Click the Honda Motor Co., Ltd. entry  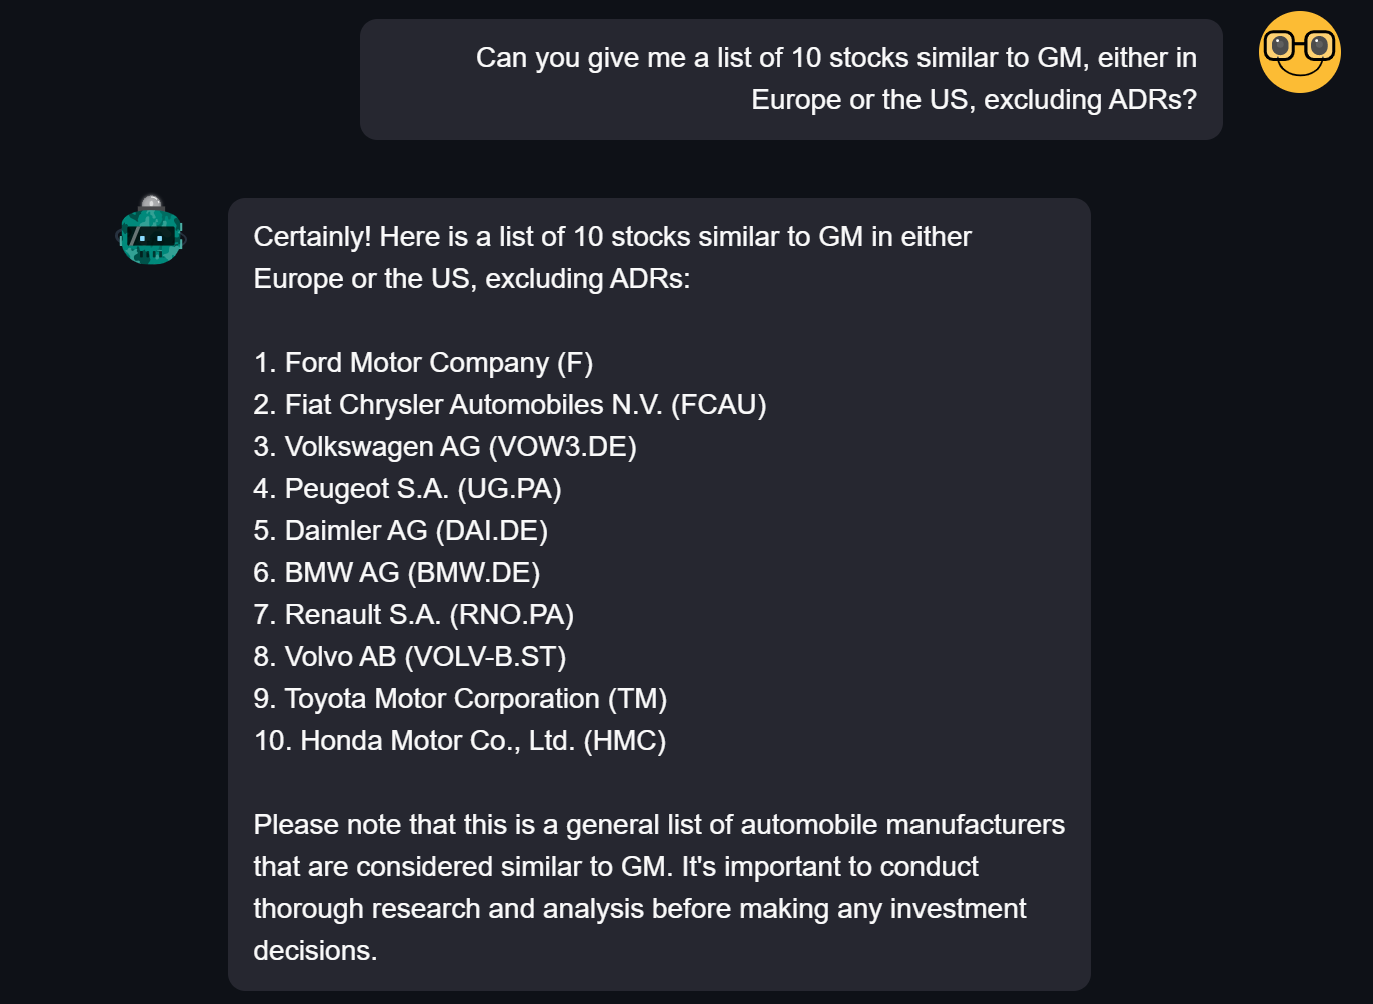[x=460, y=741]
